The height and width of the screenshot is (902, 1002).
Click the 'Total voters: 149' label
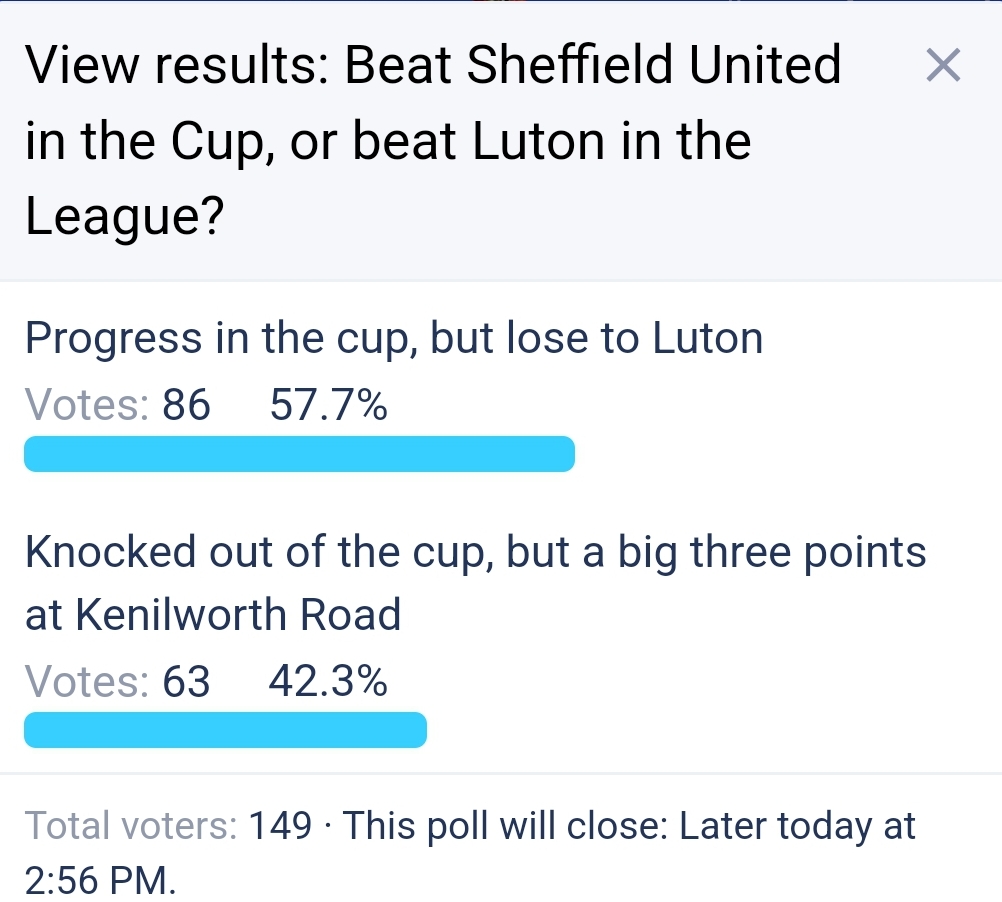[168, 825]
